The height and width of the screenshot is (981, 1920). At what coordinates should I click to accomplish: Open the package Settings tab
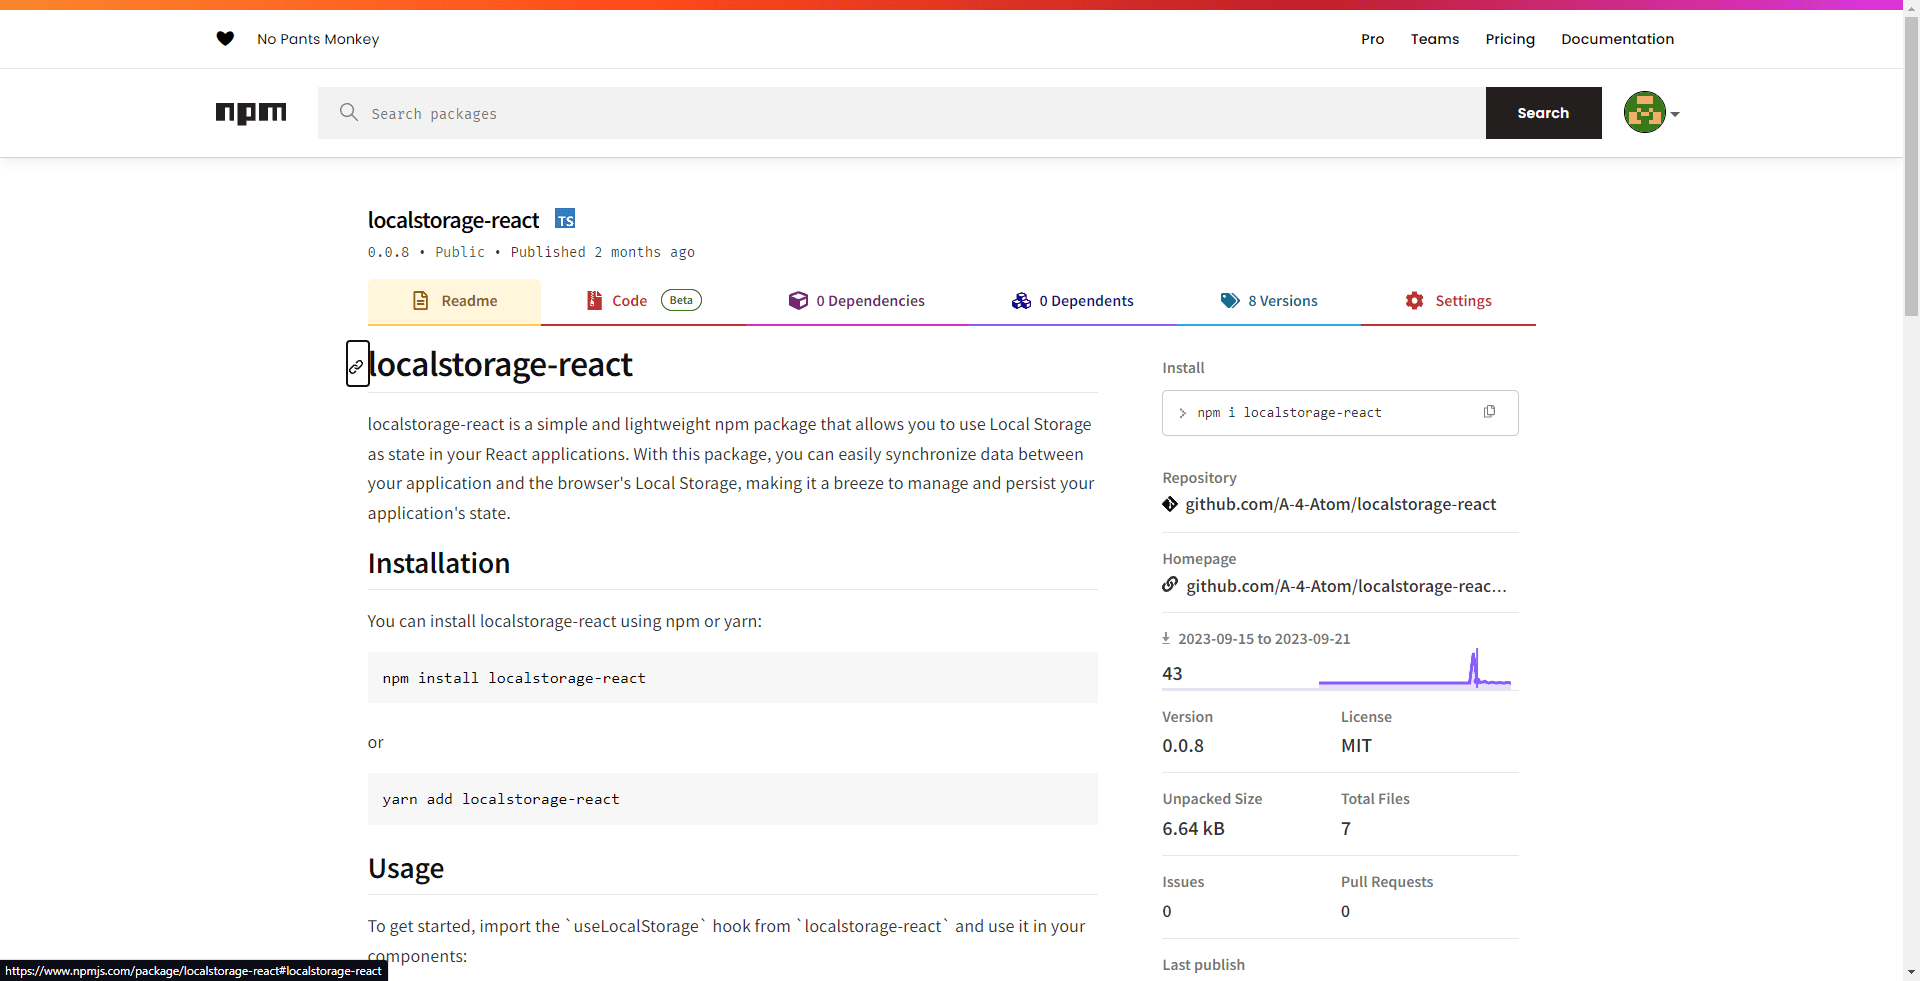(x=1448, y=301)
